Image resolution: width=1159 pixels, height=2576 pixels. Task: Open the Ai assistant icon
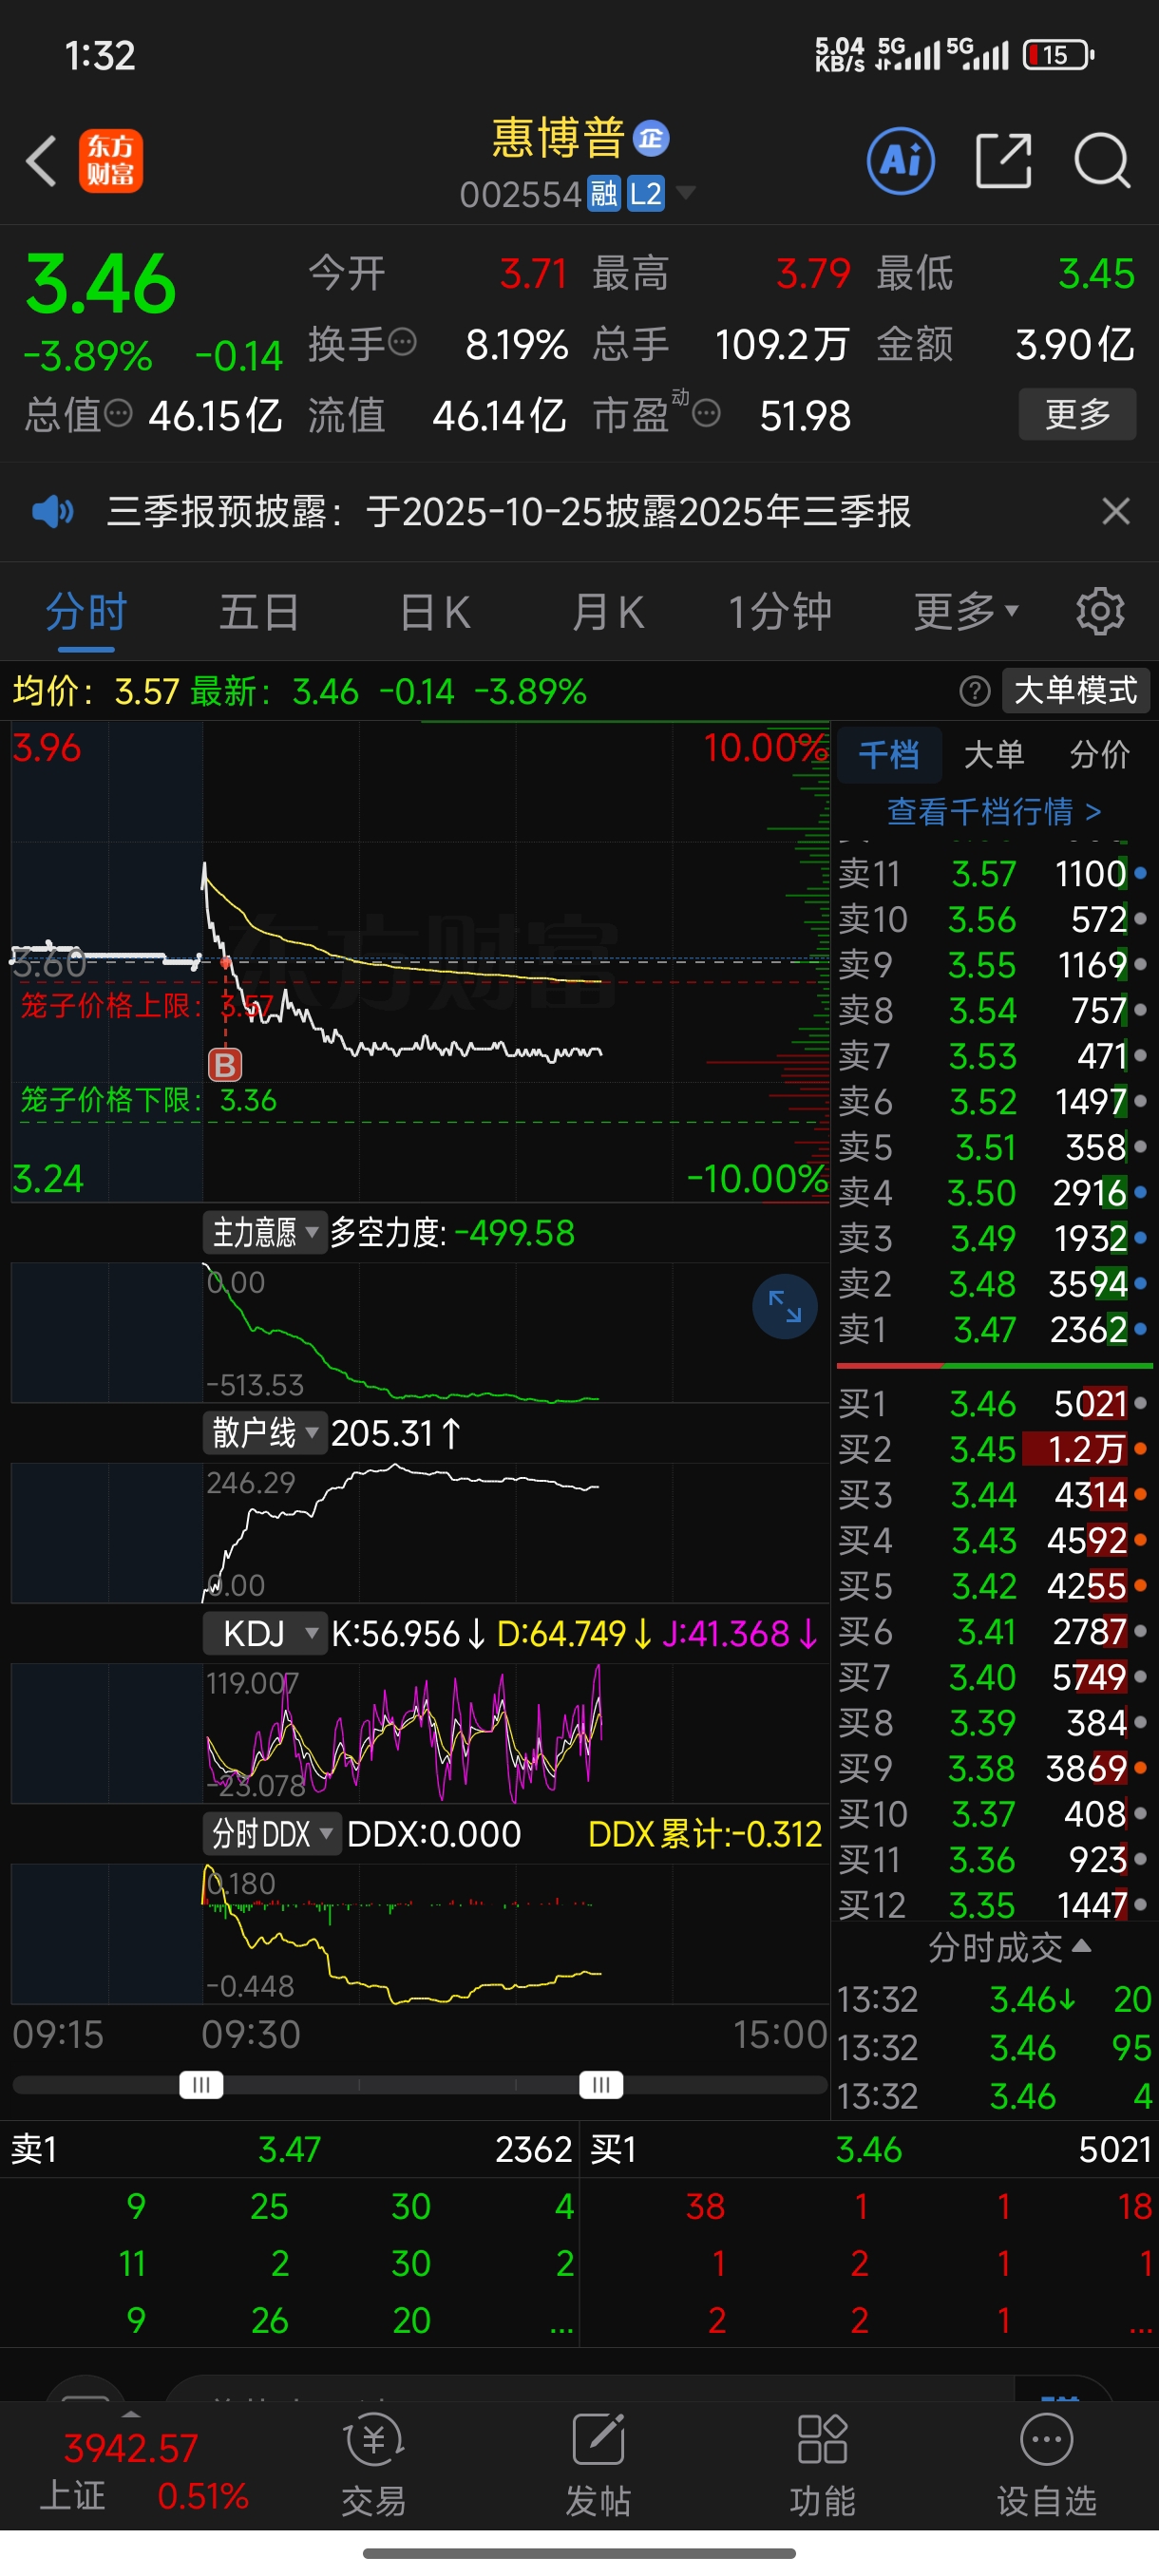(901, 160)
